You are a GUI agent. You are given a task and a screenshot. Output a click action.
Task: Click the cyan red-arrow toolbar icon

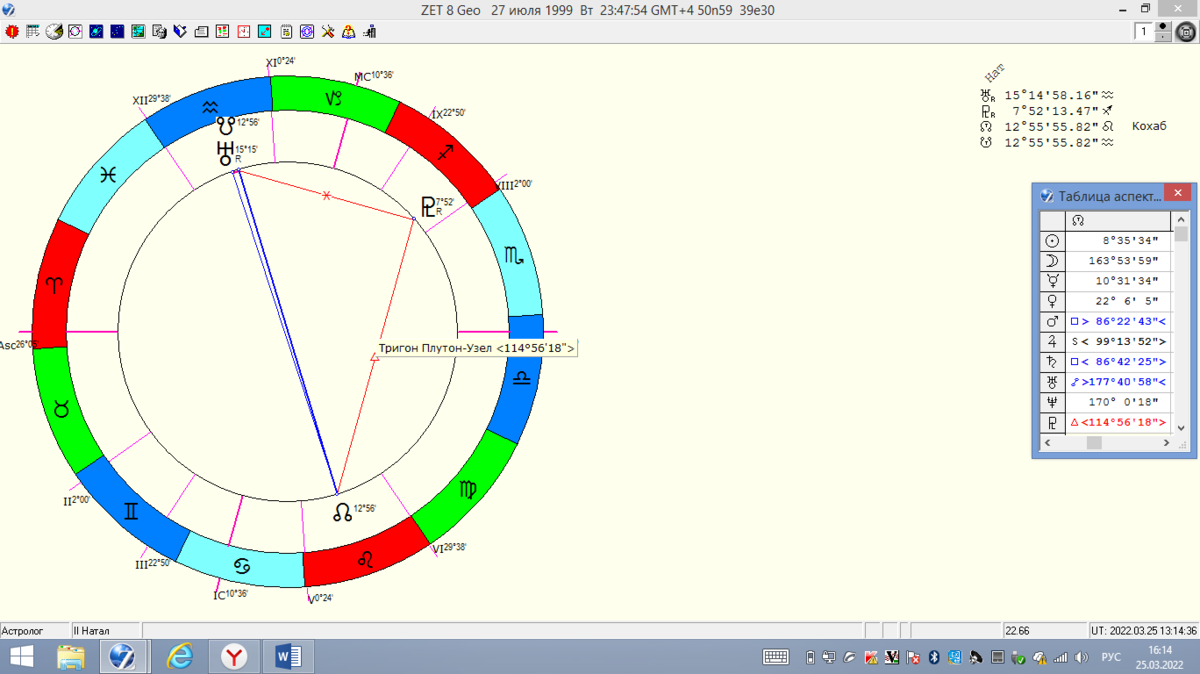[x=264, y=32]
